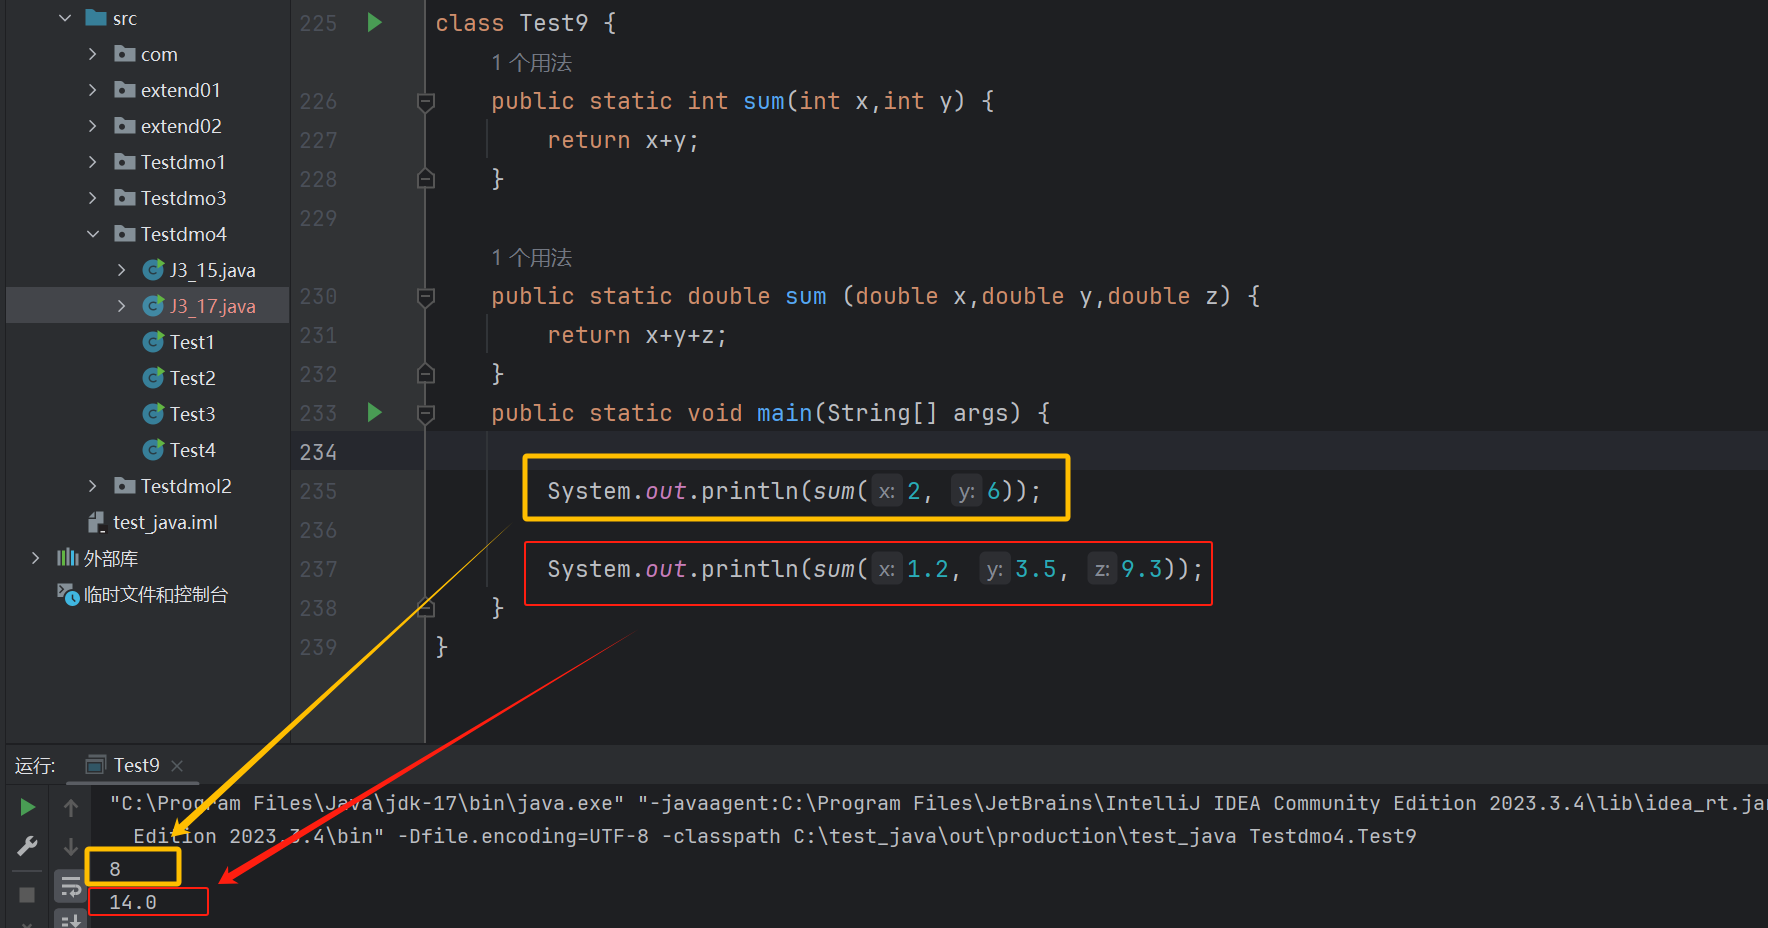Open run configuration wrench settings
Screen dimensions: 1768x928
[x=28, y=846]
